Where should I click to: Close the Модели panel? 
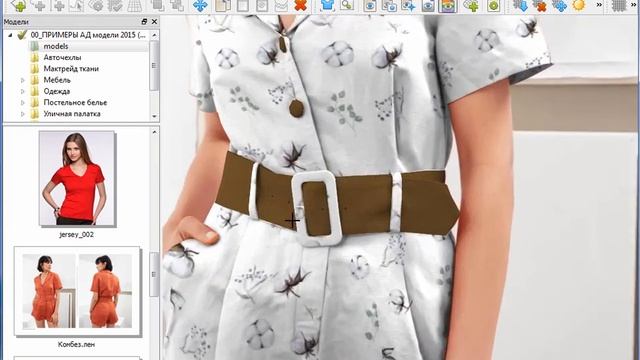click(x=154, y=22)
